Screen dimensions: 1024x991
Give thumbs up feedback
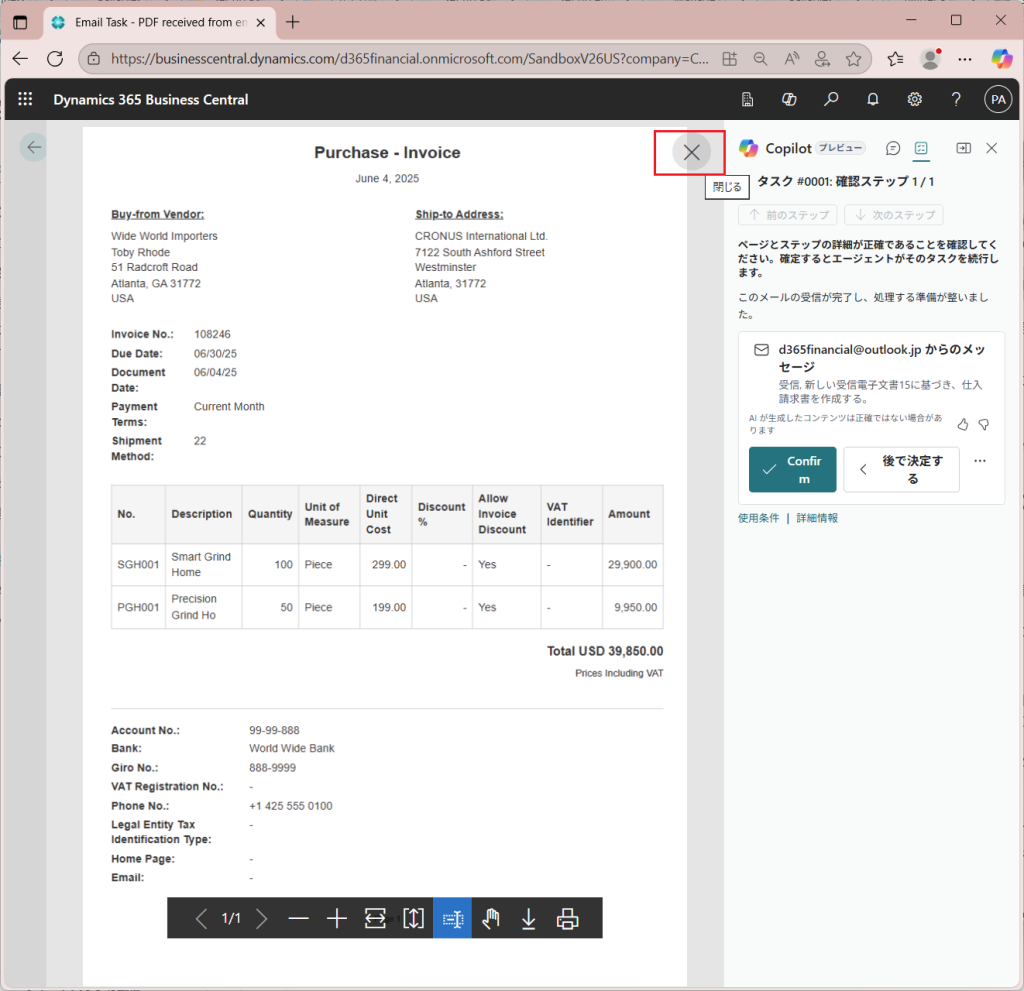963,425
